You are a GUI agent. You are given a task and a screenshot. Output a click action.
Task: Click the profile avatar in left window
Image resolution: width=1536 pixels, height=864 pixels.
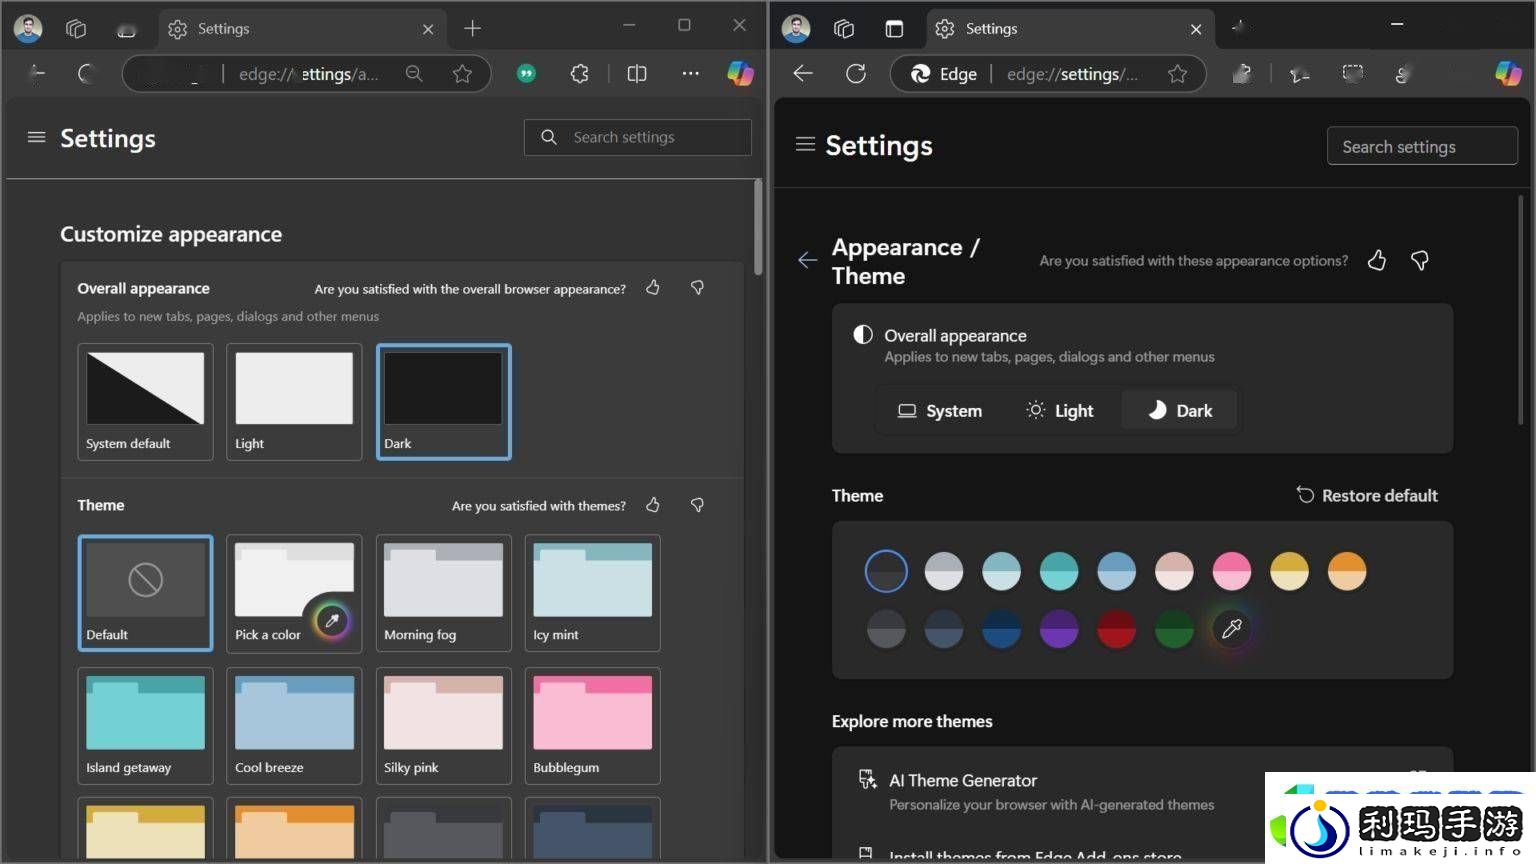(x=28, y=29)
